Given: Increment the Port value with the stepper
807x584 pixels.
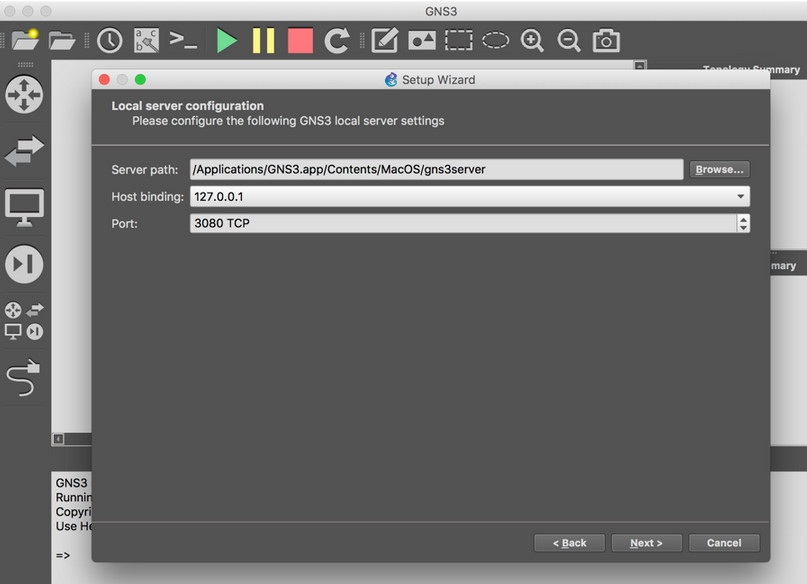Looking at the screenshot, I should tap(744, 219).
